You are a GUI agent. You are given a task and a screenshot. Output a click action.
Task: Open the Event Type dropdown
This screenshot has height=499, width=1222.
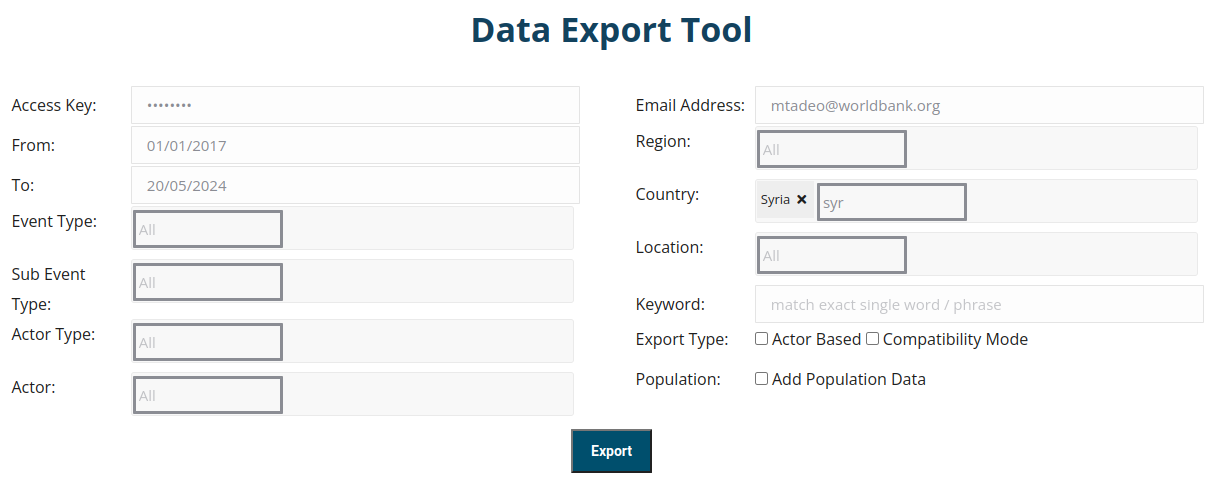click(208, 229)
